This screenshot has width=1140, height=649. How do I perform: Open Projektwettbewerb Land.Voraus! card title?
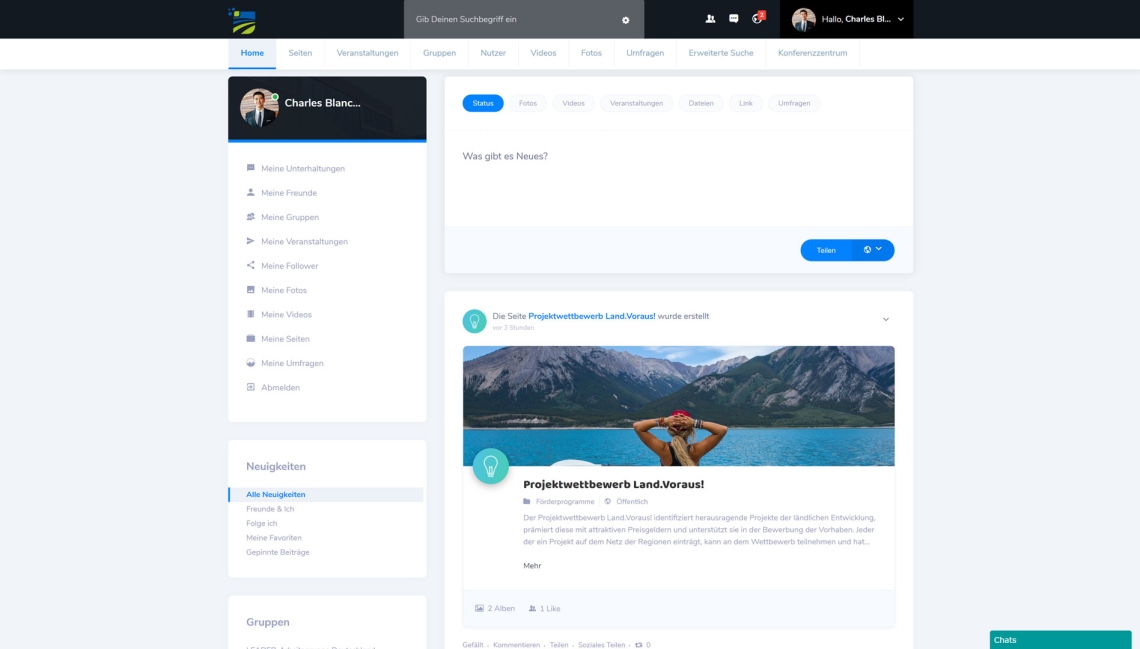tap(613, 484)
